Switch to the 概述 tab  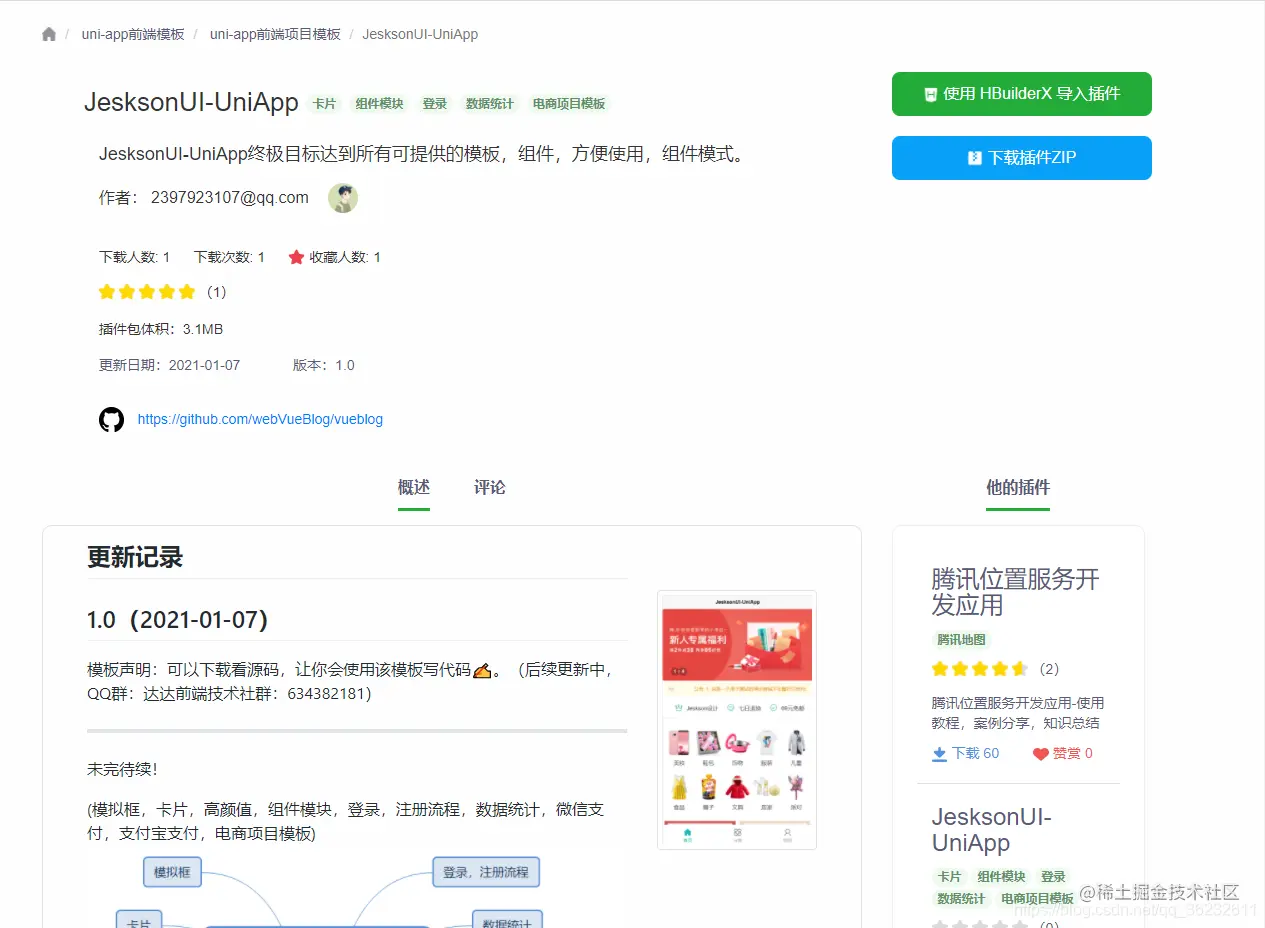(414, 488)
